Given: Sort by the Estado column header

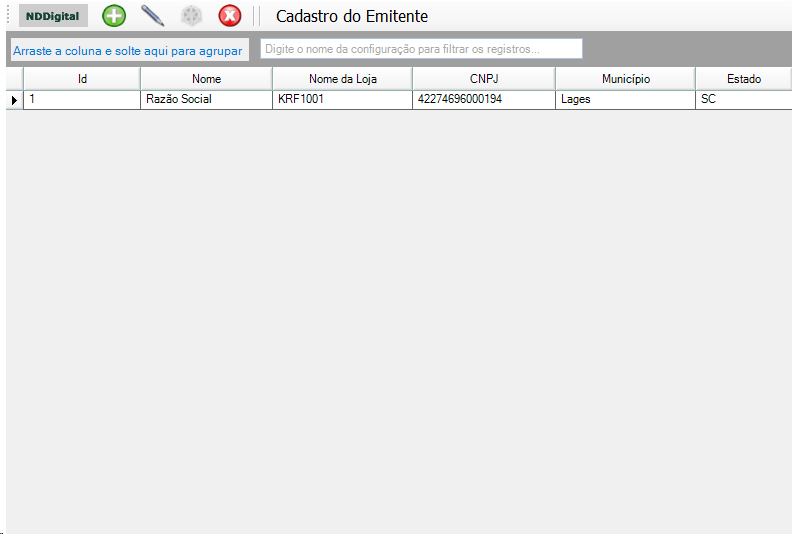Looking at the screenshot, I should (744, 79).
